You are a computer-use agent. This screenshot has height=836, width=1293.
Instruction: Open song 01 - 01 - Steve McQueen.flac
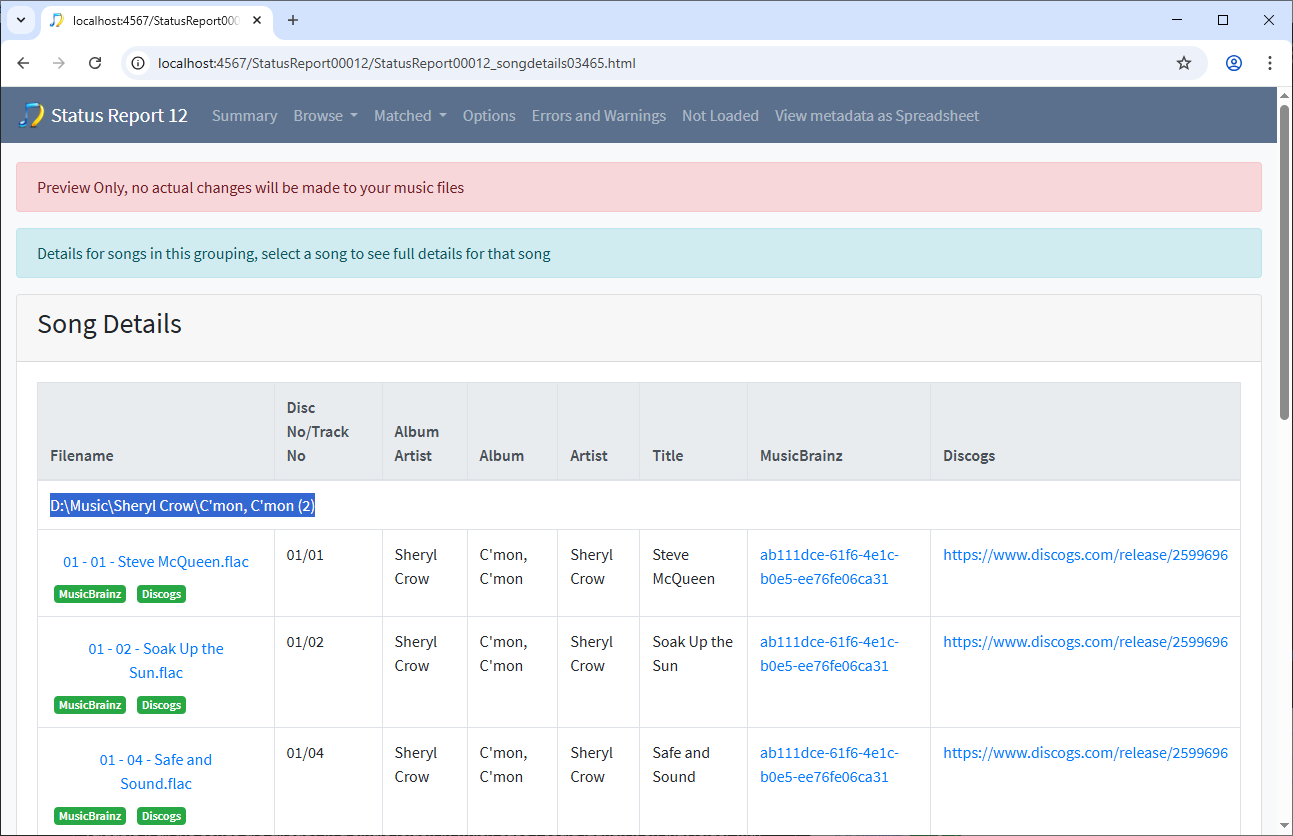[x=156, y=562]
